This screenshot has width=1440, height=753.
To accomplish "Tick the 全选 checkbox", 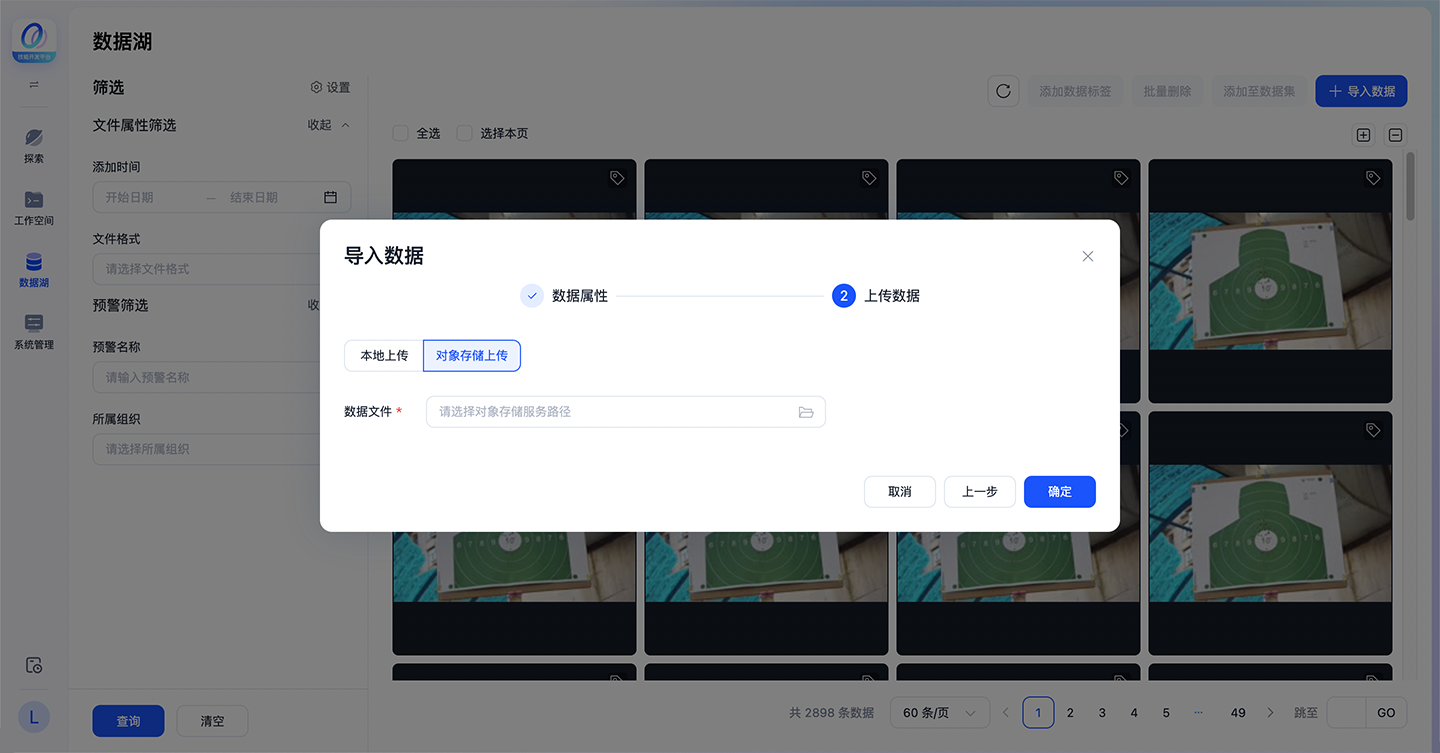I will (400, 133).
